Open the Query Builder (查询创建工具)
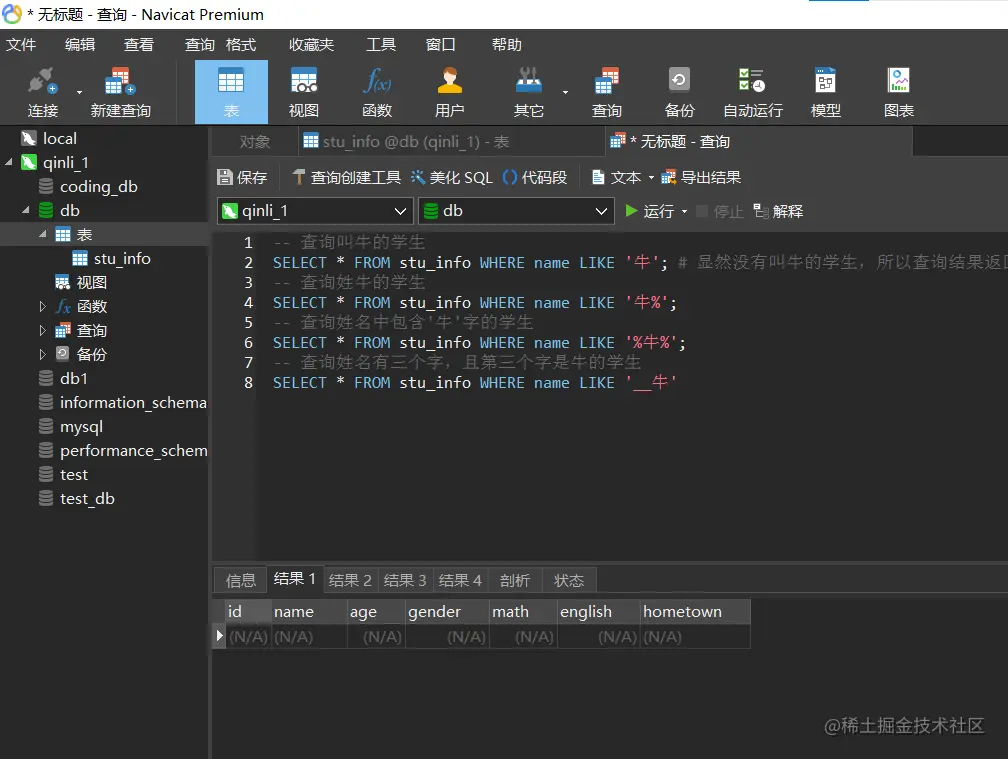Image resolution: width=1008 pixels, height=759 pixels. pos(346,177)
